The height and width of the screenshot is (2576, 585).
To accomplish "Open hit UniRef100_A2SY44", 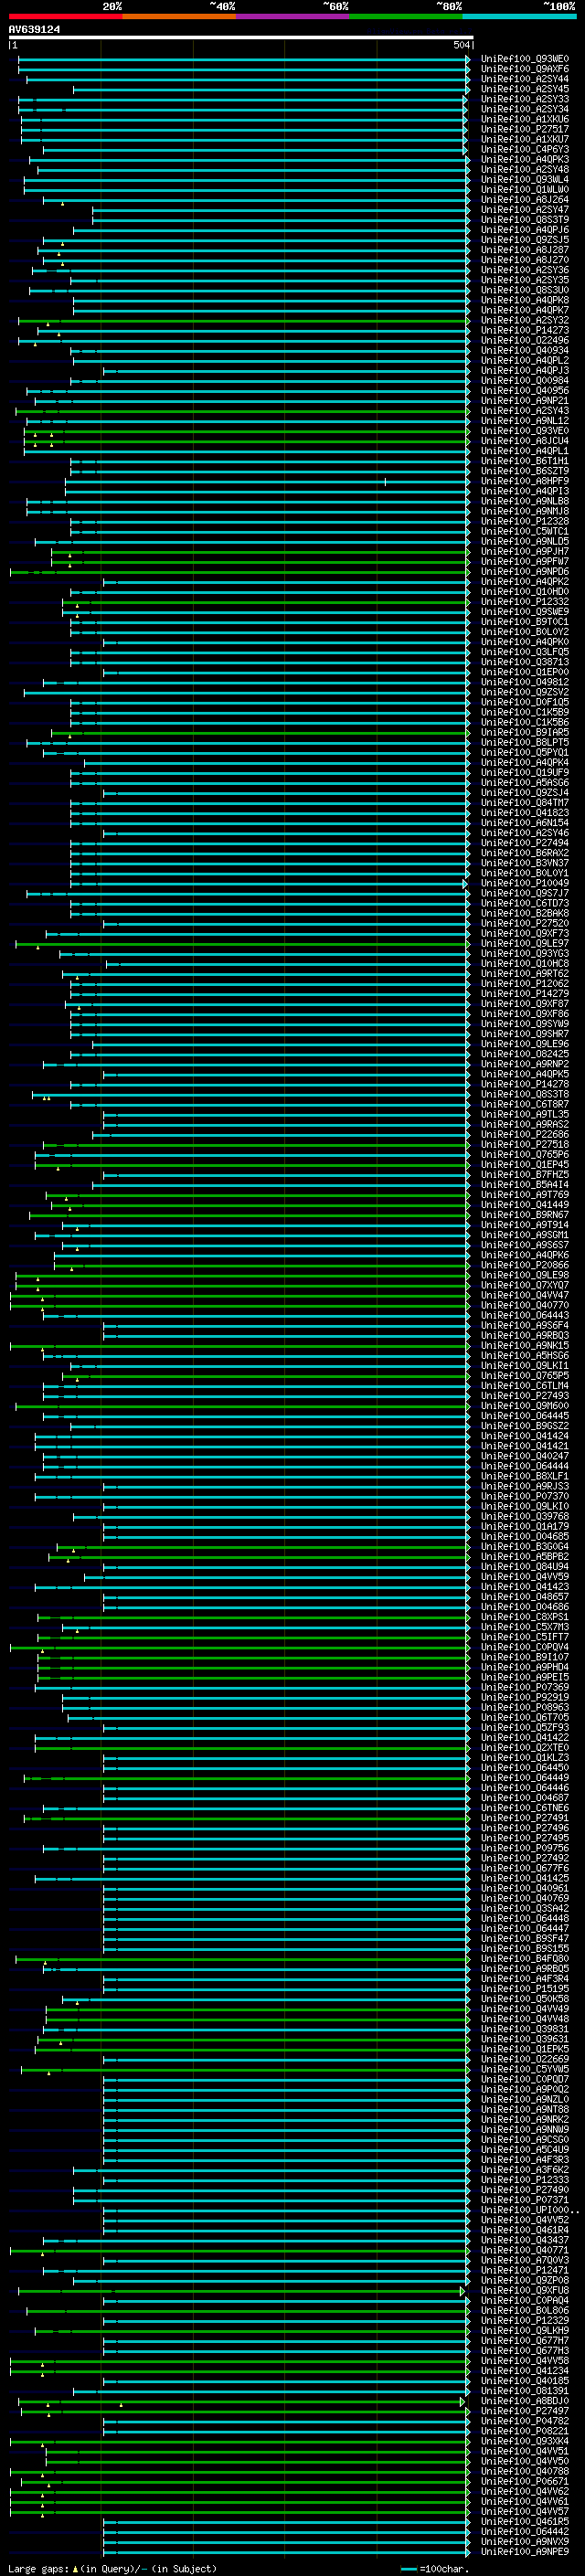I will 525,79.
